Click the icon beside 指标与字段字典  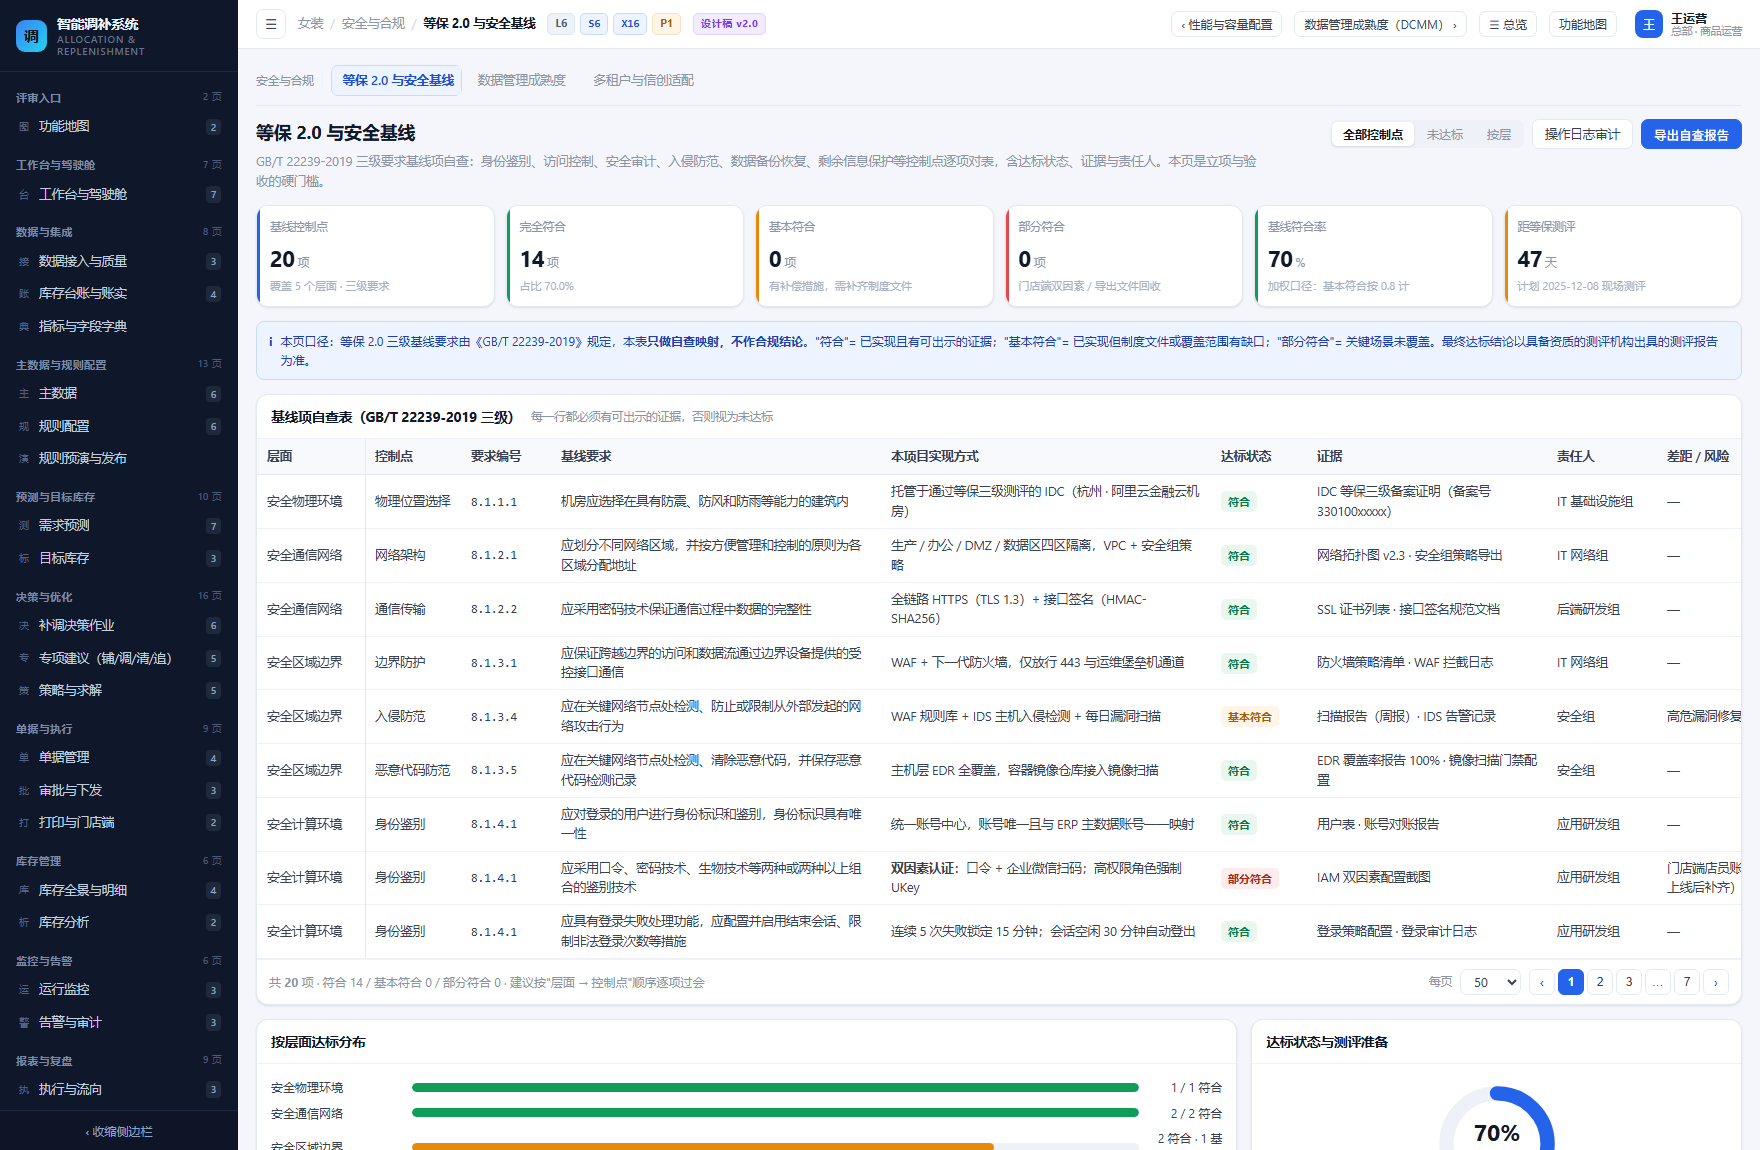pyautogui.click(x=24, y=327)
